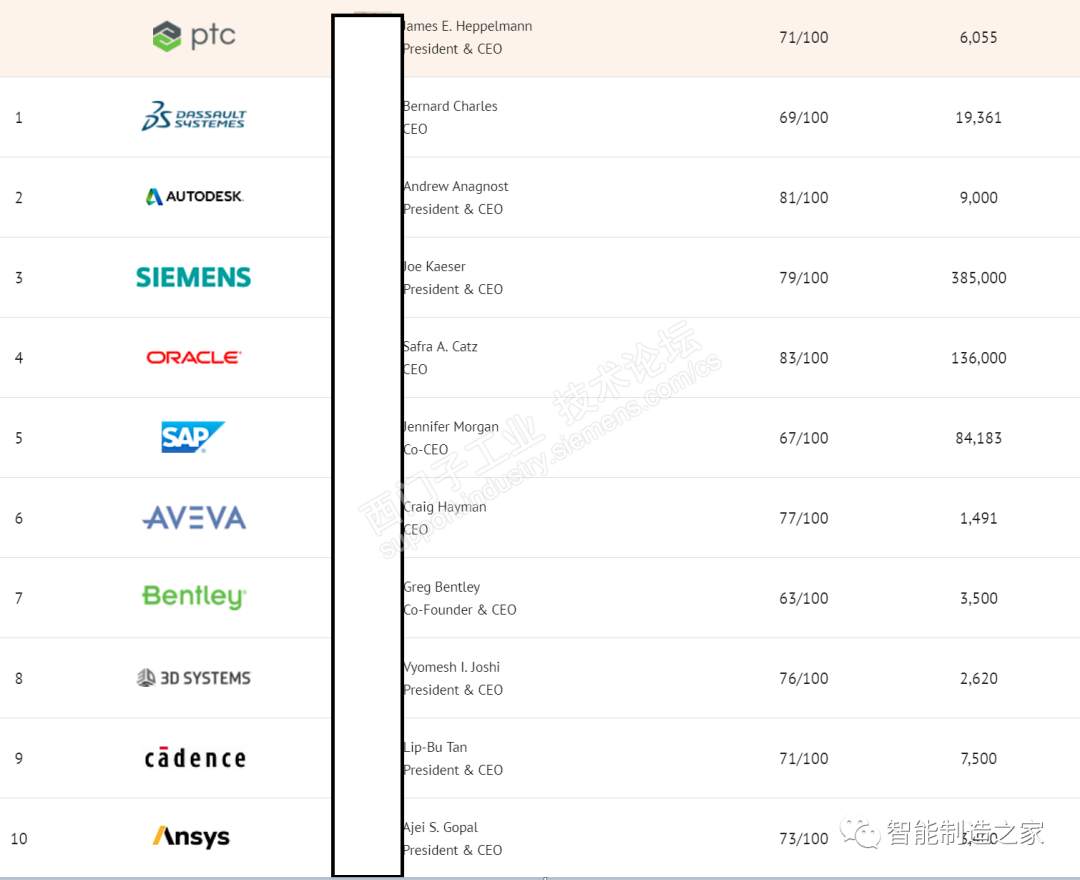Click Oracle rating 83/100

coord(803,358)
